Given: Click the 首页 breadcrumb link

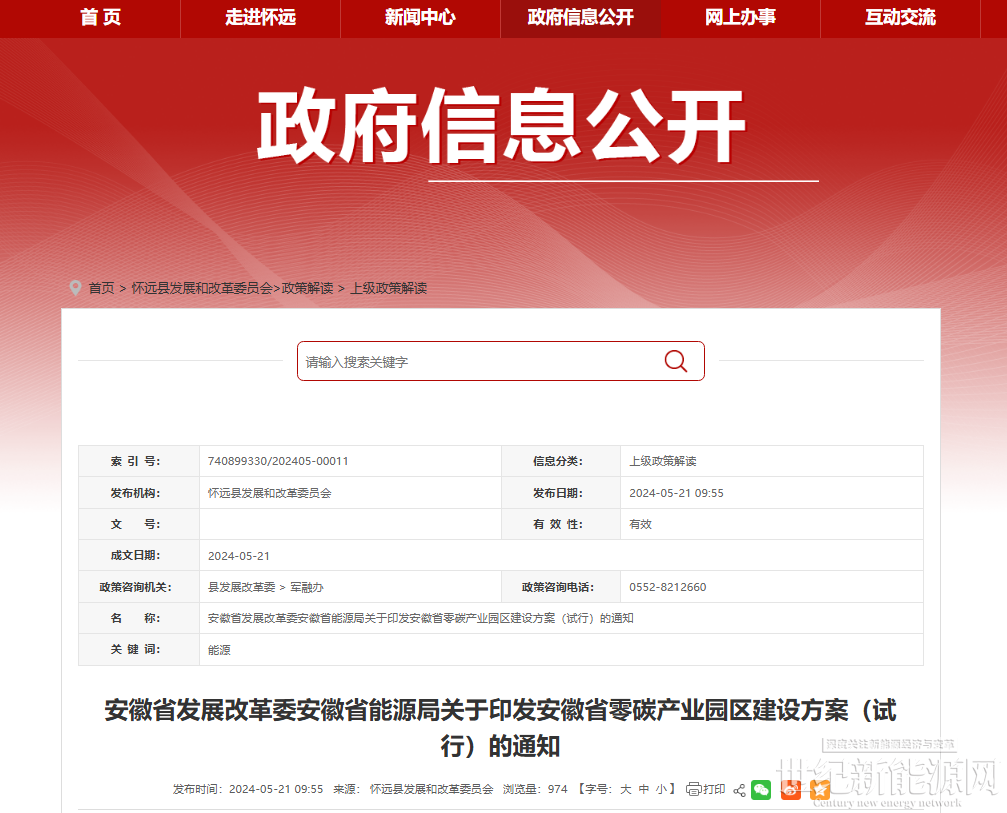Looking at the screenshot, I should 101,288.
